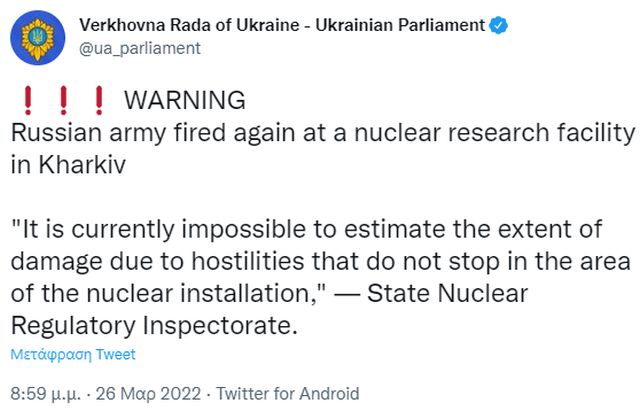Click the WARNING heading text
Viewport: 640px width, 411px height.
click(184, 101)
